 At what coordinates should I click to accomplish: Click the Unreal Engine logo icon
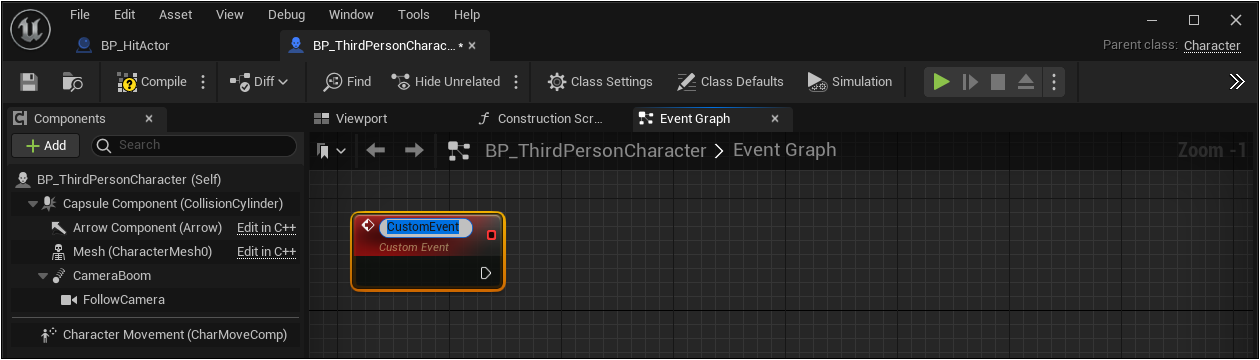(31, 29)
